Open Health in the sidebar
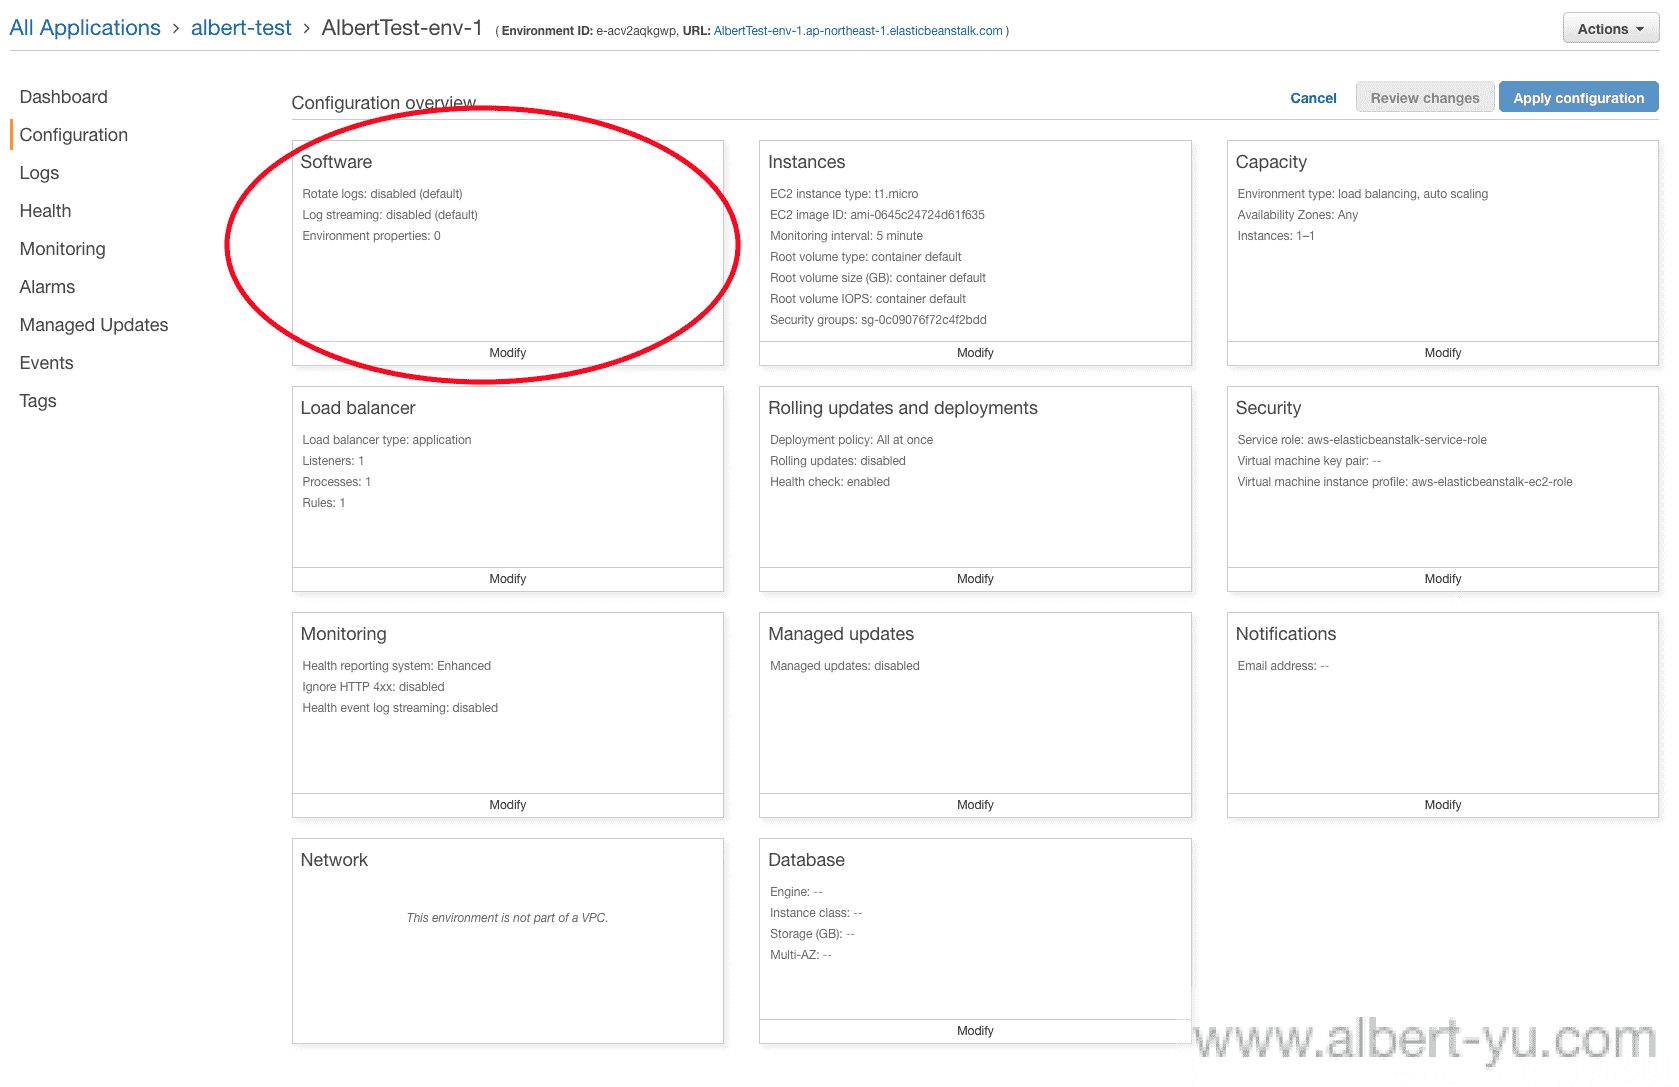Viewport: 1679px width, 1087px height. (46, 211)
